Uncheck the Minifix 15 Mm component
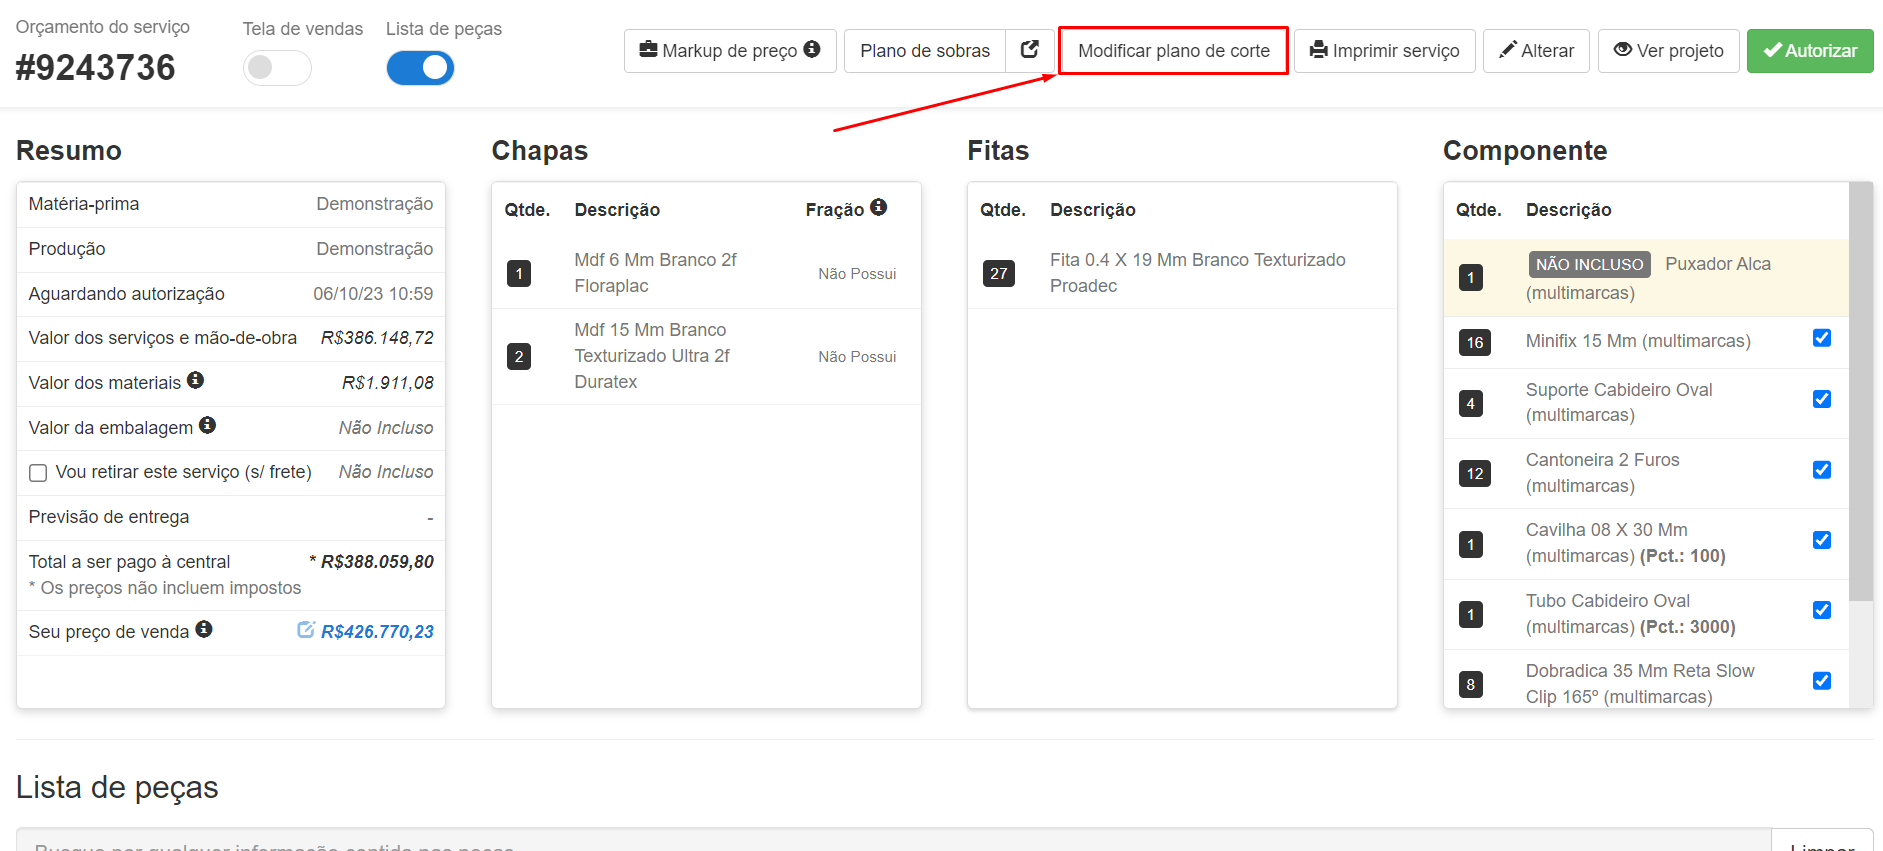 1821,338
